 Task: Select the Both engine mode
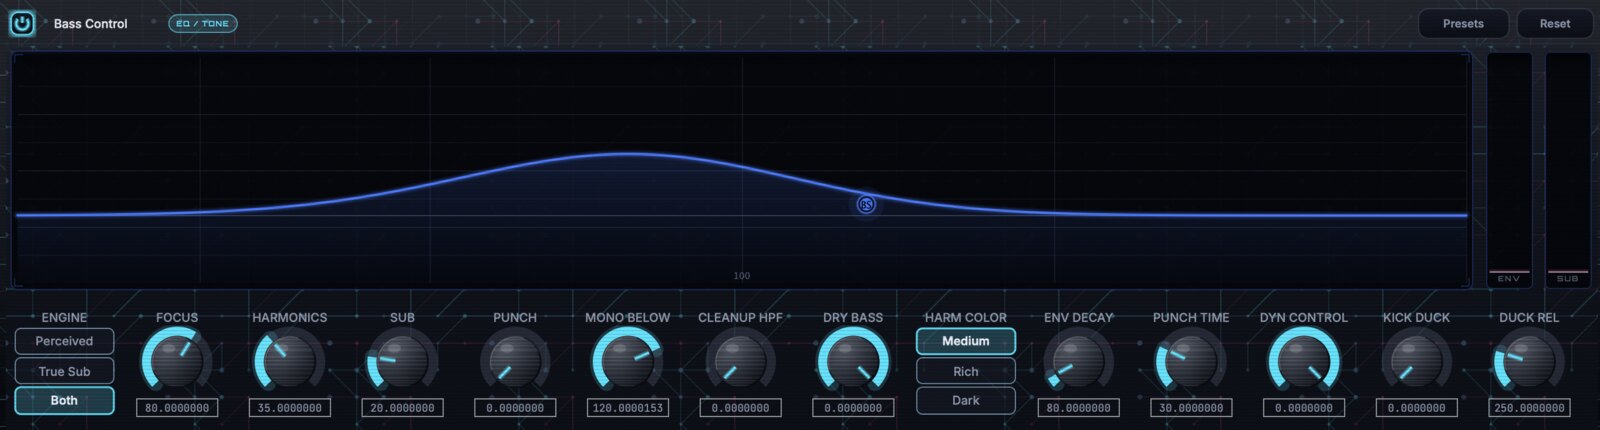coord(64,400)
